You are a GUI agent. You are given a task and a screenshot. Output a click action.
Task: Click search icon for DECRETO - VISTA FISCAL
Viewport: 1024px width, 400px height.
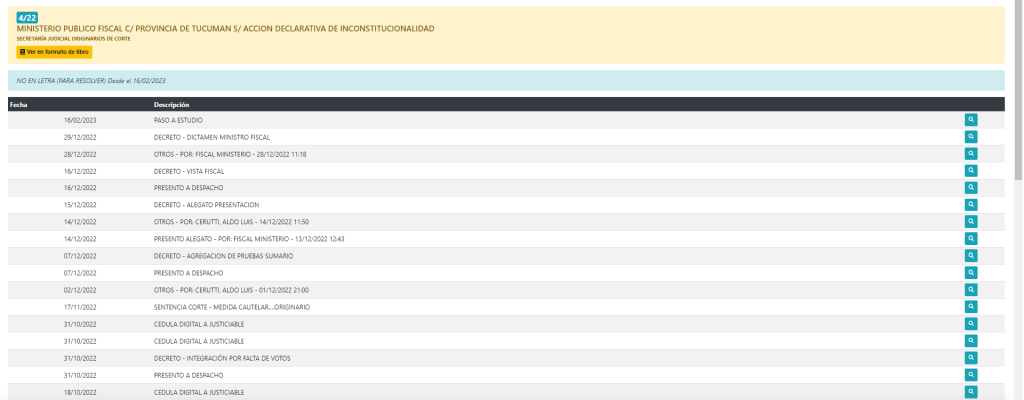(971, 171)
